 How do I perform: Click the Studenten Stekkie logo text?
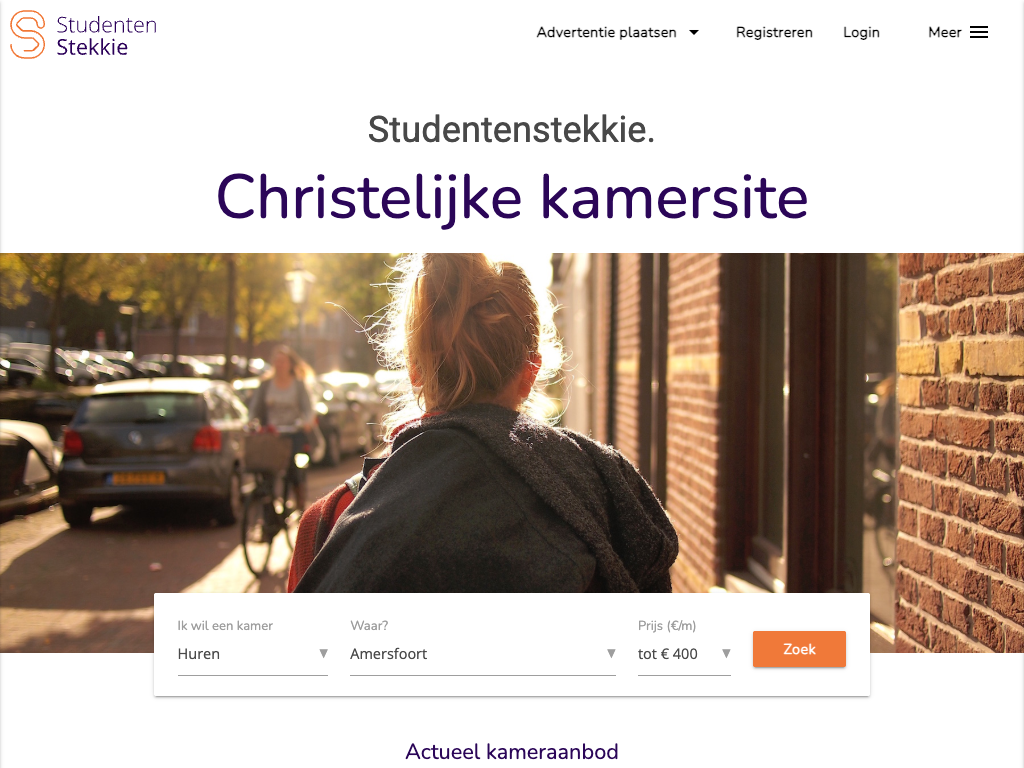(x=106, y=35)
